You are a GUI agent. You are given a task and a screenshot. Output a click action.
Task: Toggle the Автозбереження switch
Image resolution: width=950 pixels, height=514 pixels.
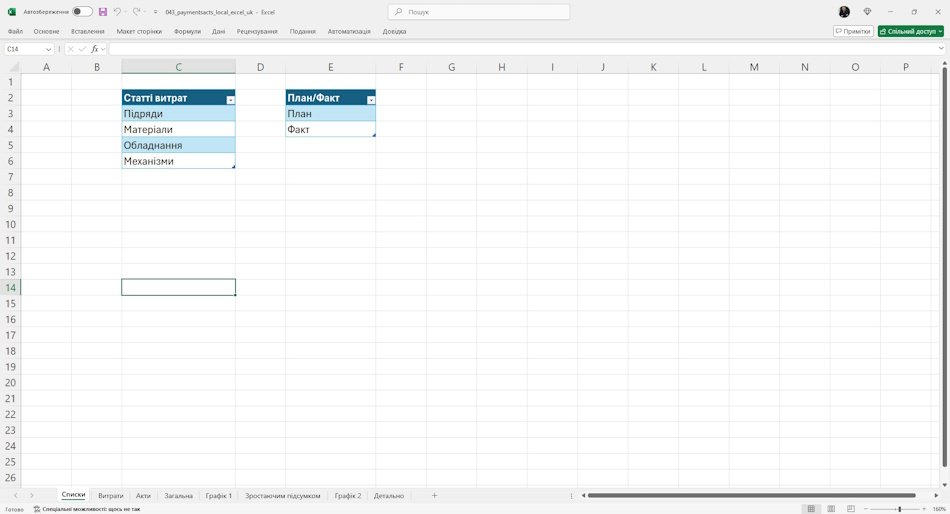click(x=82, y=12)
